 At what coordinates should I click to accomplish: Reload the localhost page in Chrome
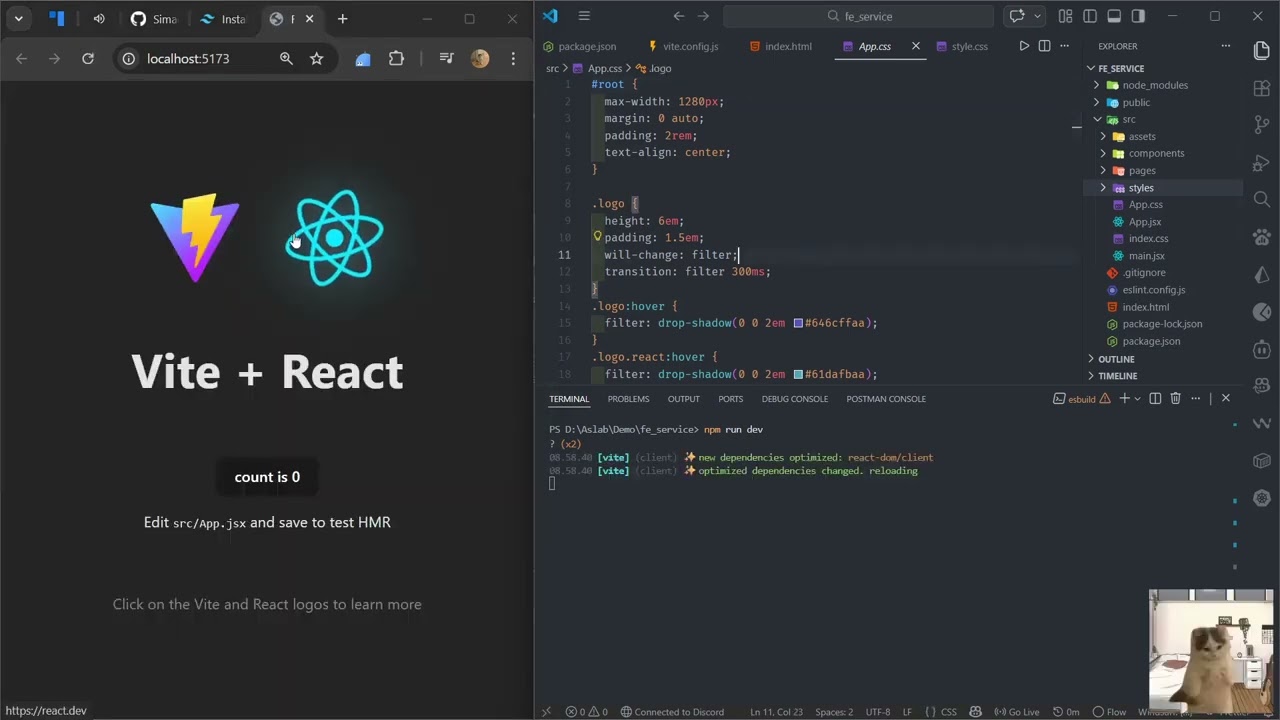(88, 59)
